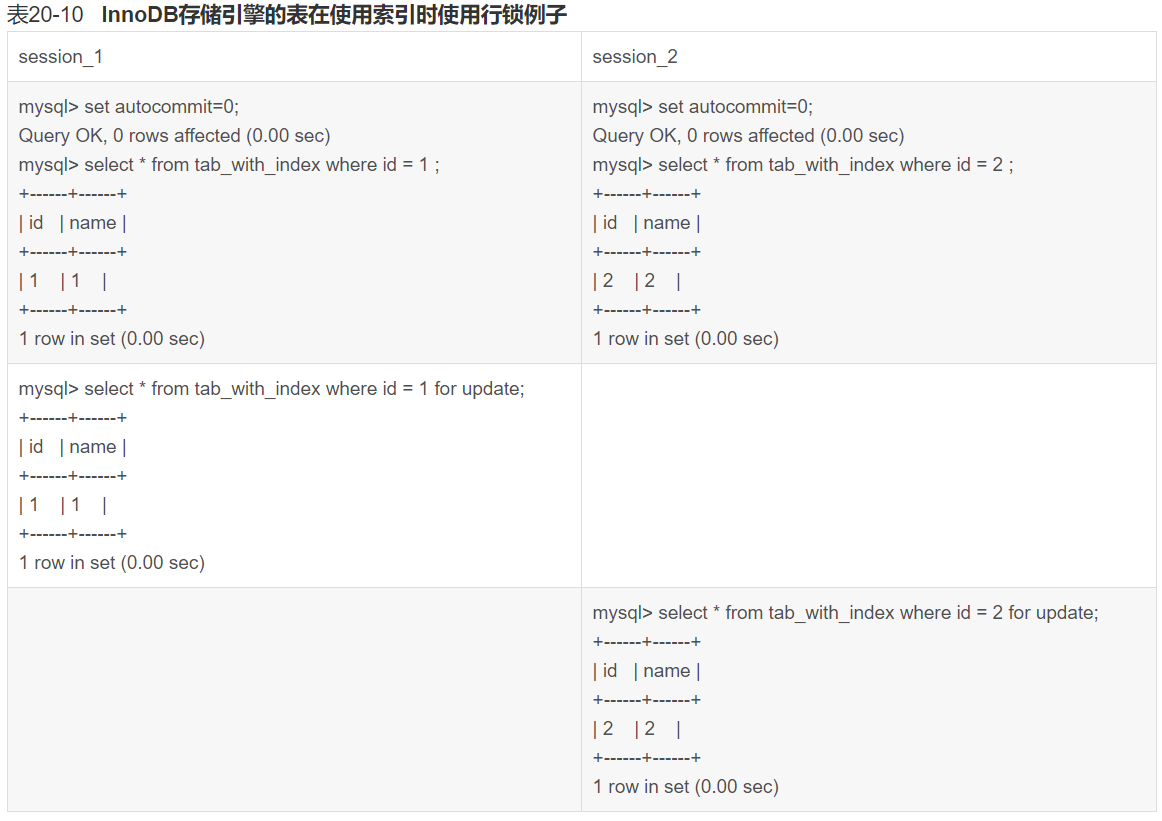The height and width of the screenshot is (821, 1162).
Task: Click session_2's Query OK result line
Action: 748,136
